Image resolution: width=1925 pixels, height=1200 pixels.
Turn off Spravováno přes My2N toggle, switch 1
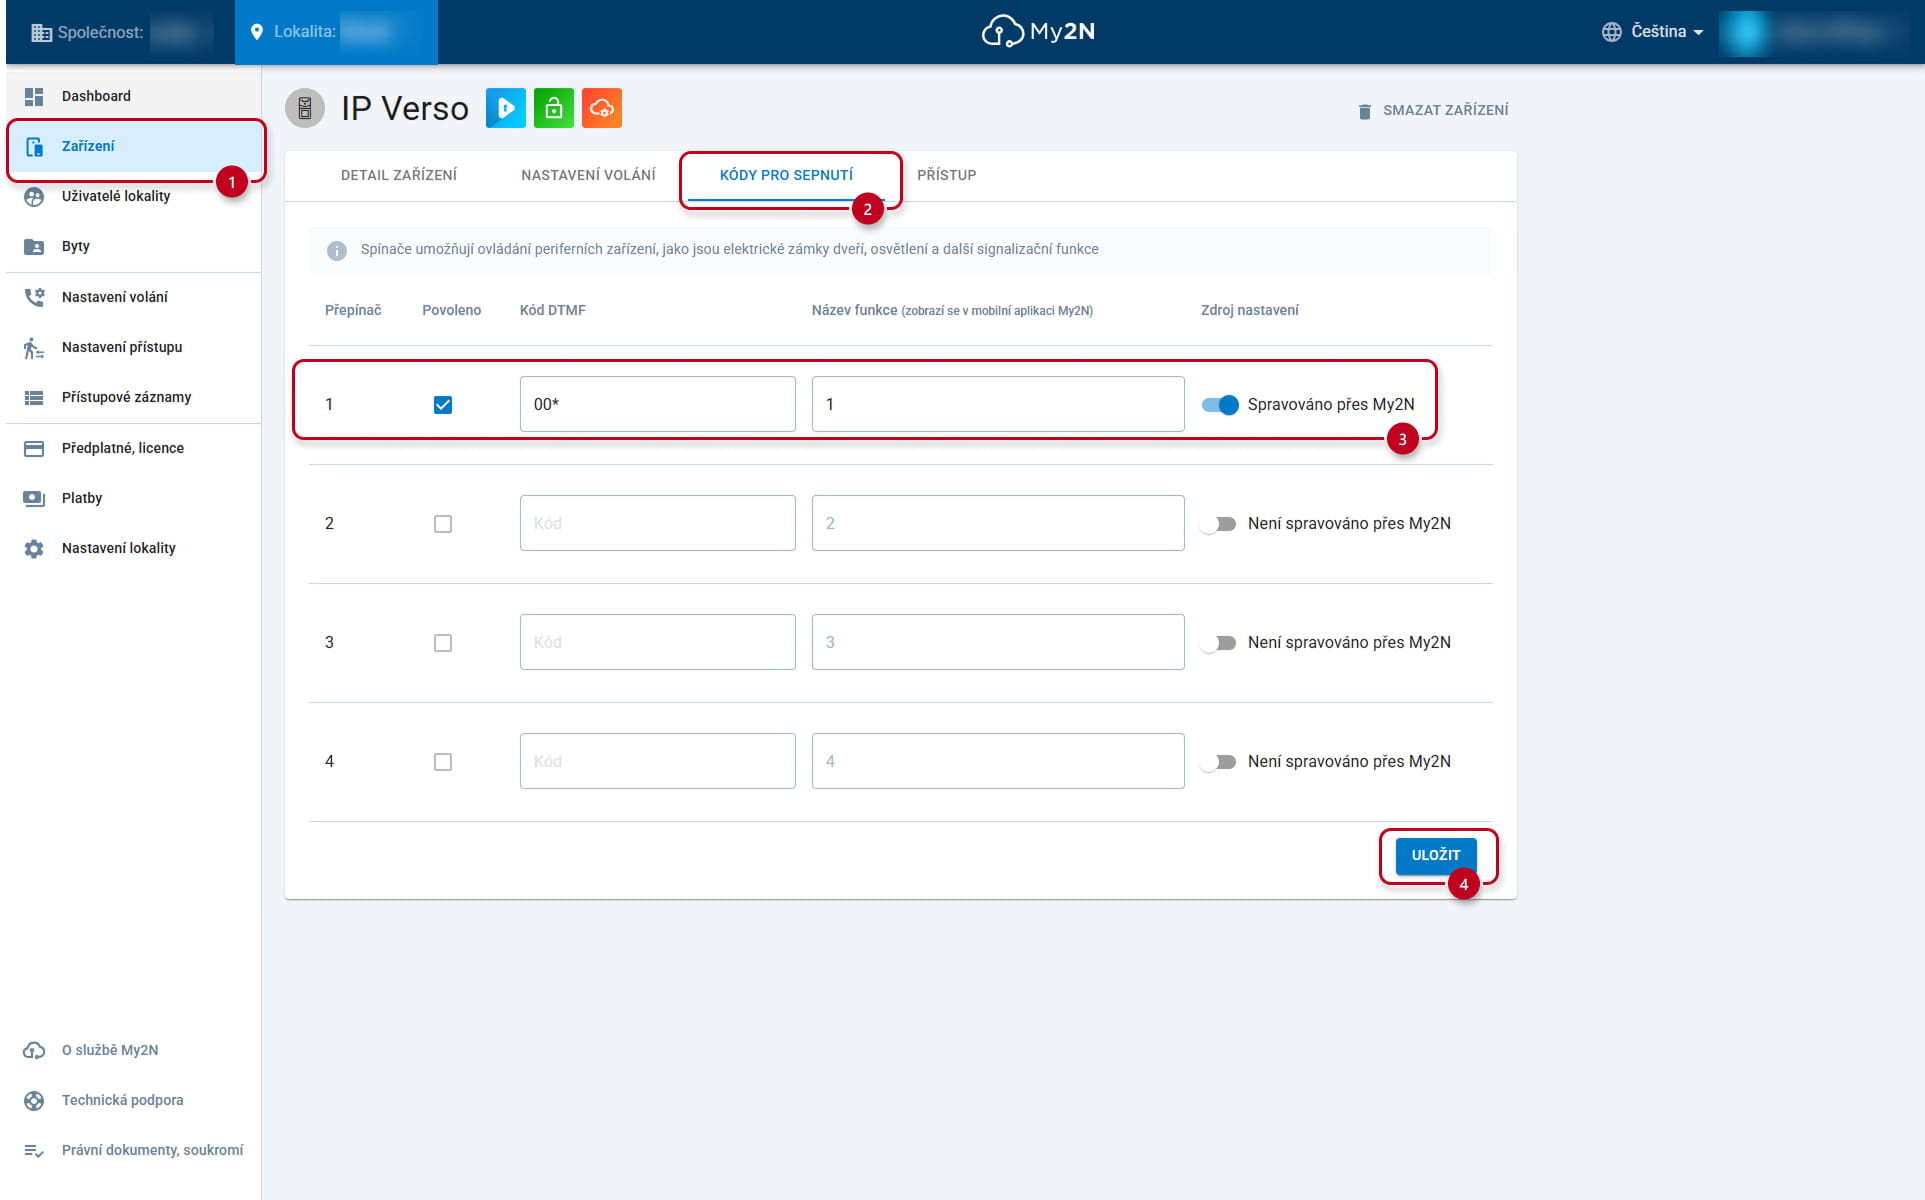(1220, 405)
